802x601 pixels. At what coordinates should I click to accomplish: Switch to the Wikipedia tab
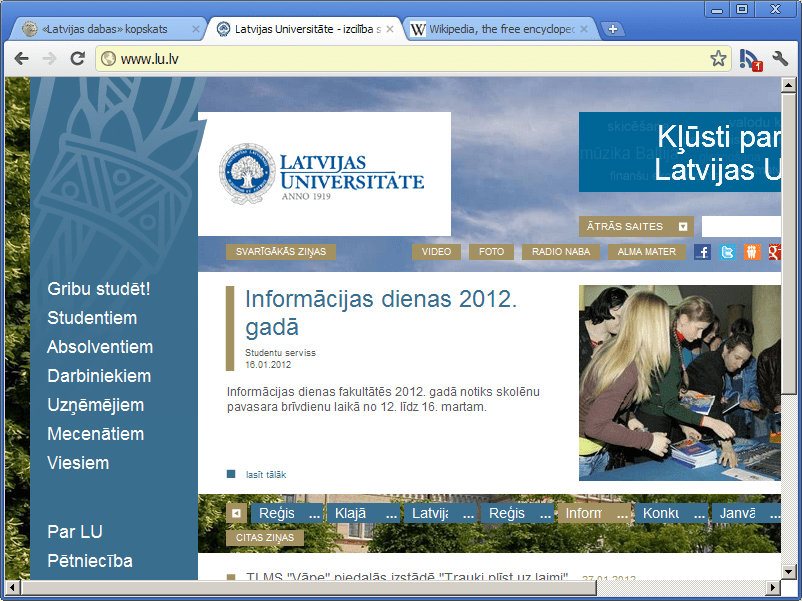pos(501,29)
